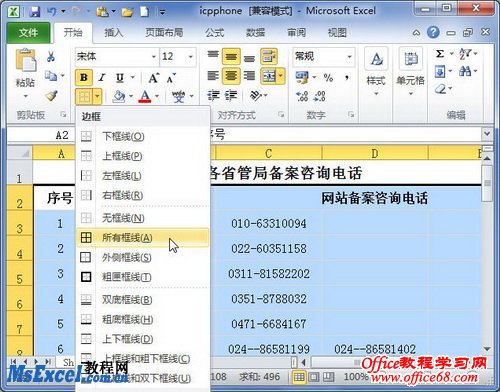Open the font name dropdown showing 宋体

[154, 57]
